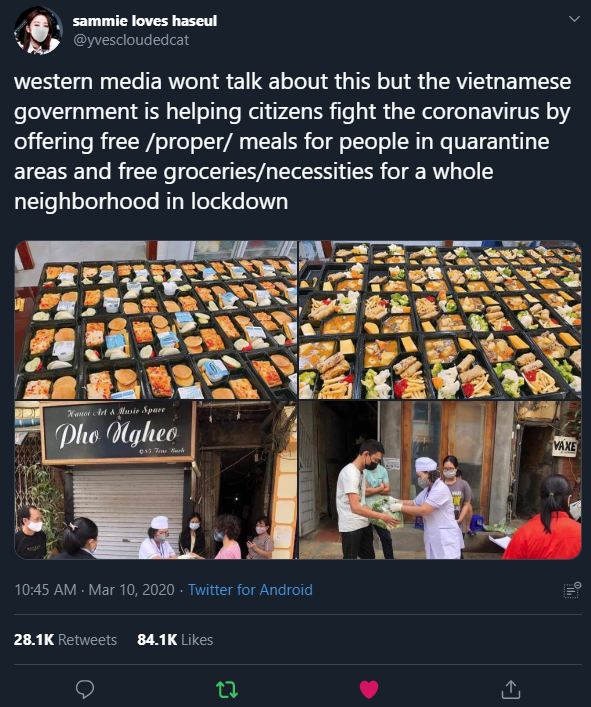Visit the @yvescloudedcat handle
Viewport: 591px width, 707px height.
coord(131,40)
